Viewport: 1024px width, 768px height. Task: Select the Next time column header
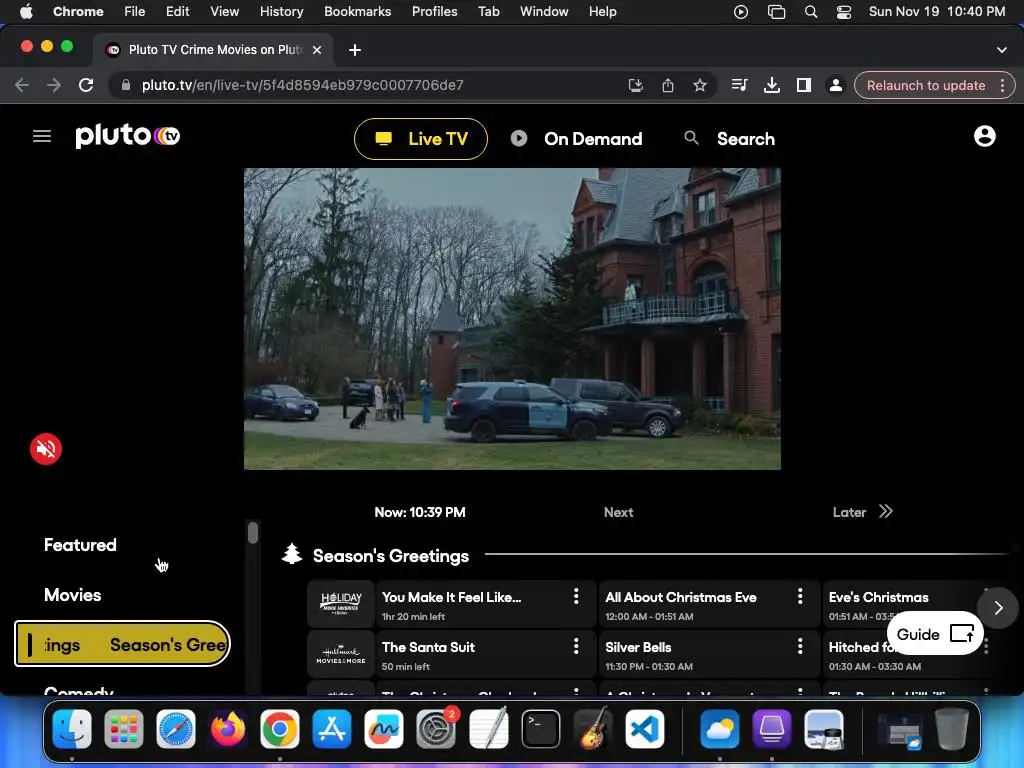click(x=618, y=512)
